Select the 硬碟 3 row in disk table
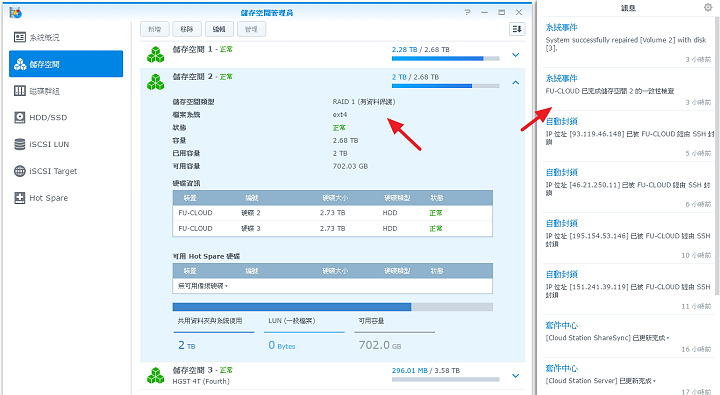 332,228
